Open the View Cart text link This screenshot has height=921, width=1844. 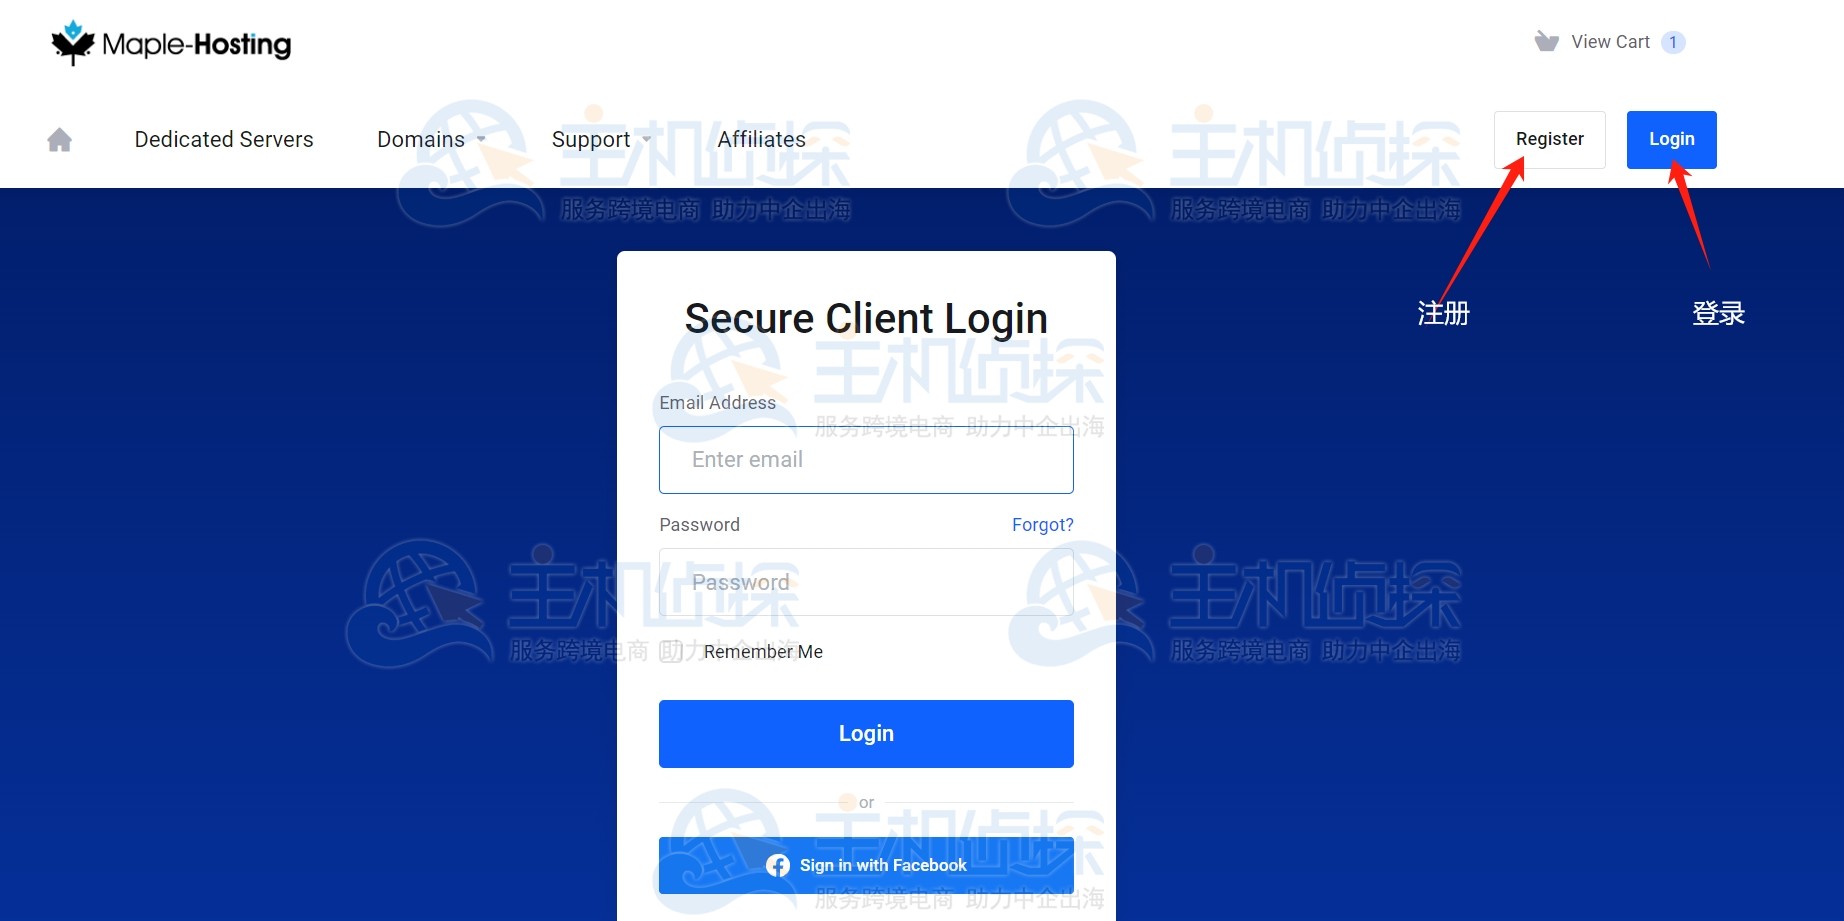coord(1610,42)
